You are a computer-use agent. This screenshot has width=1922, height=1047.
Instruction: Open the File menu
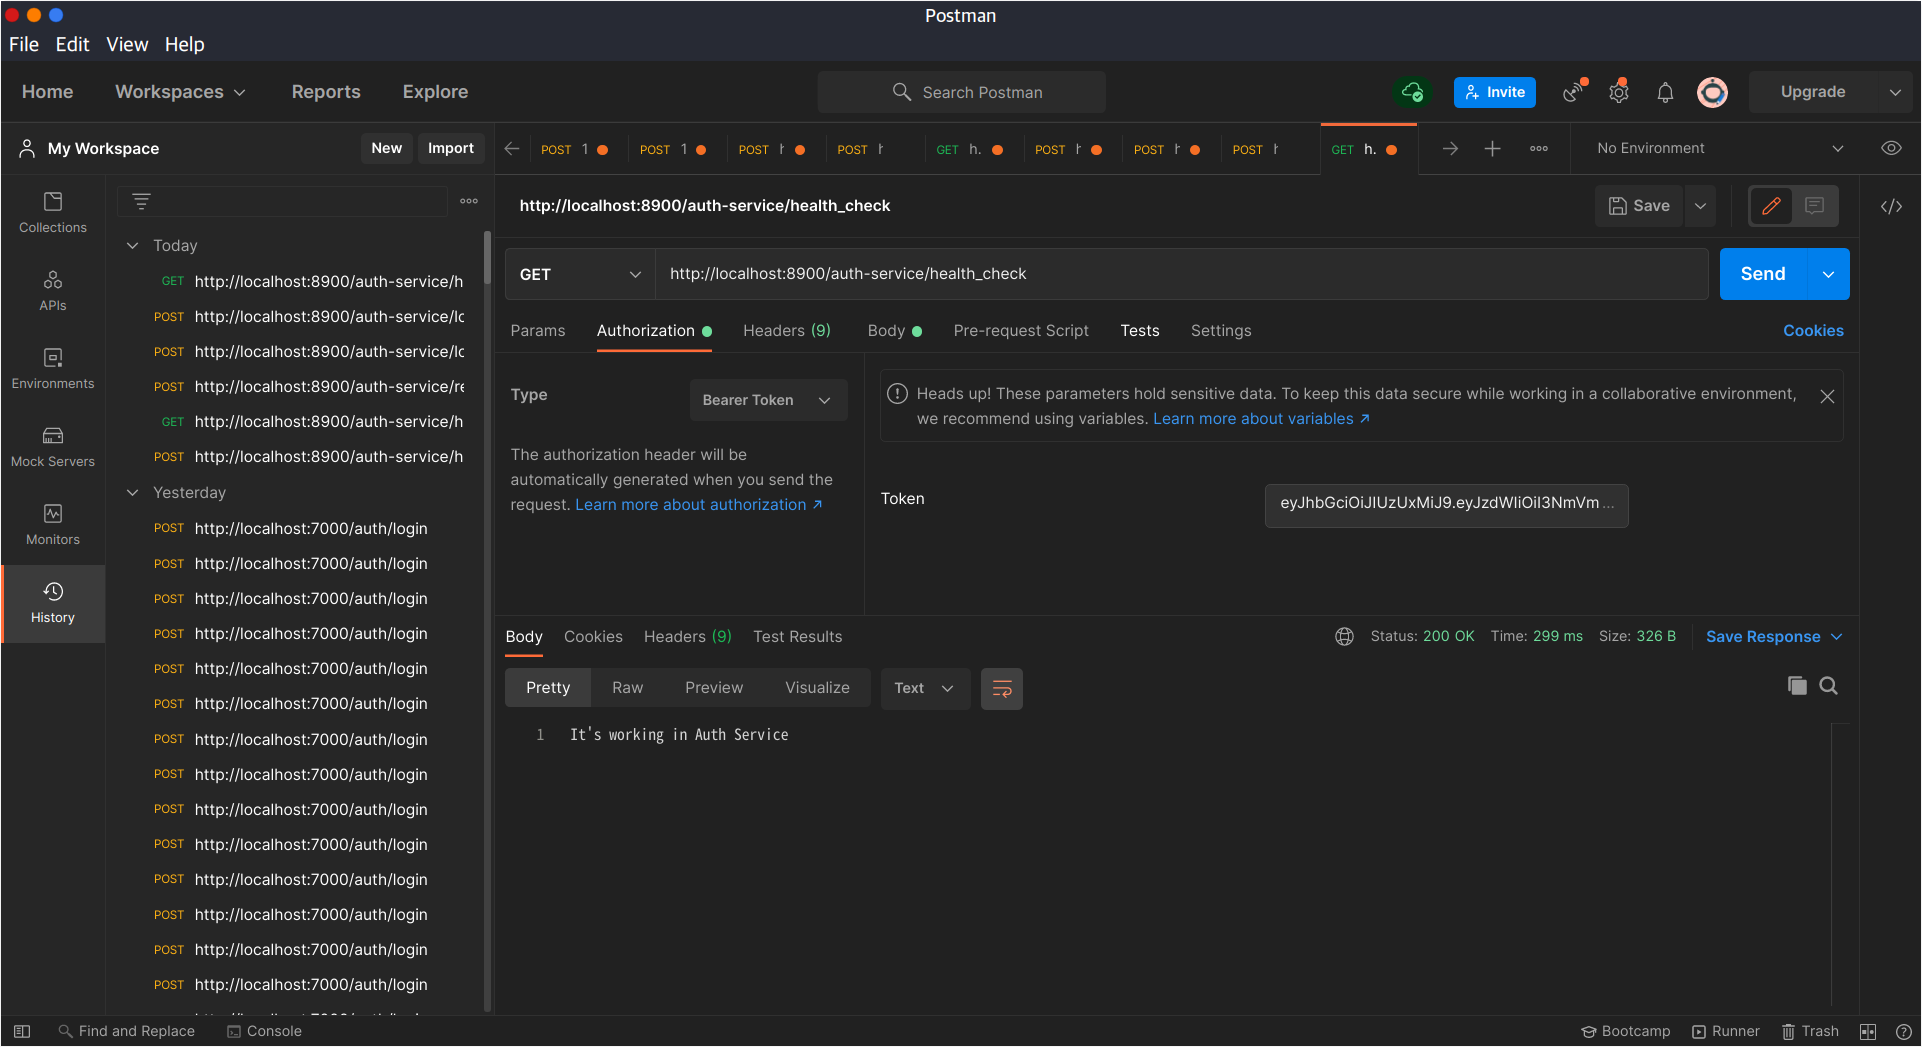(24, 44)
